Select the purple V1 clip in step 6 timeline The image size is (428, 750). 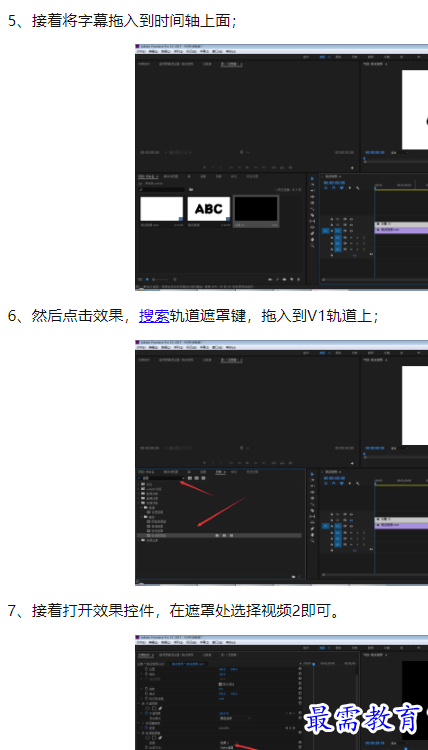[x=402, y=525]
